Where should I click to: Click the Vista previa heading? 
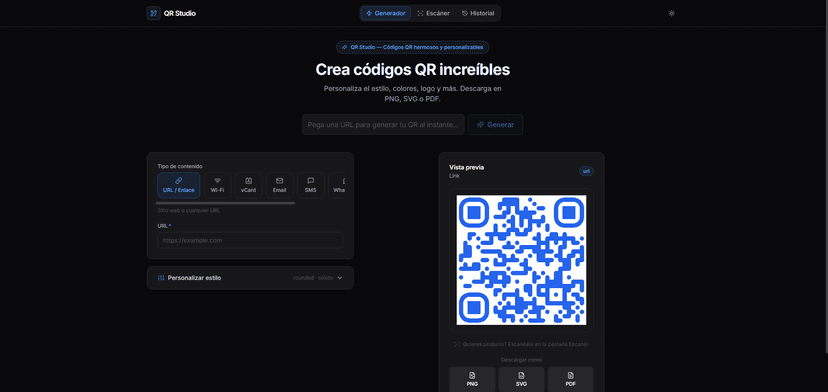pos(466,167)
